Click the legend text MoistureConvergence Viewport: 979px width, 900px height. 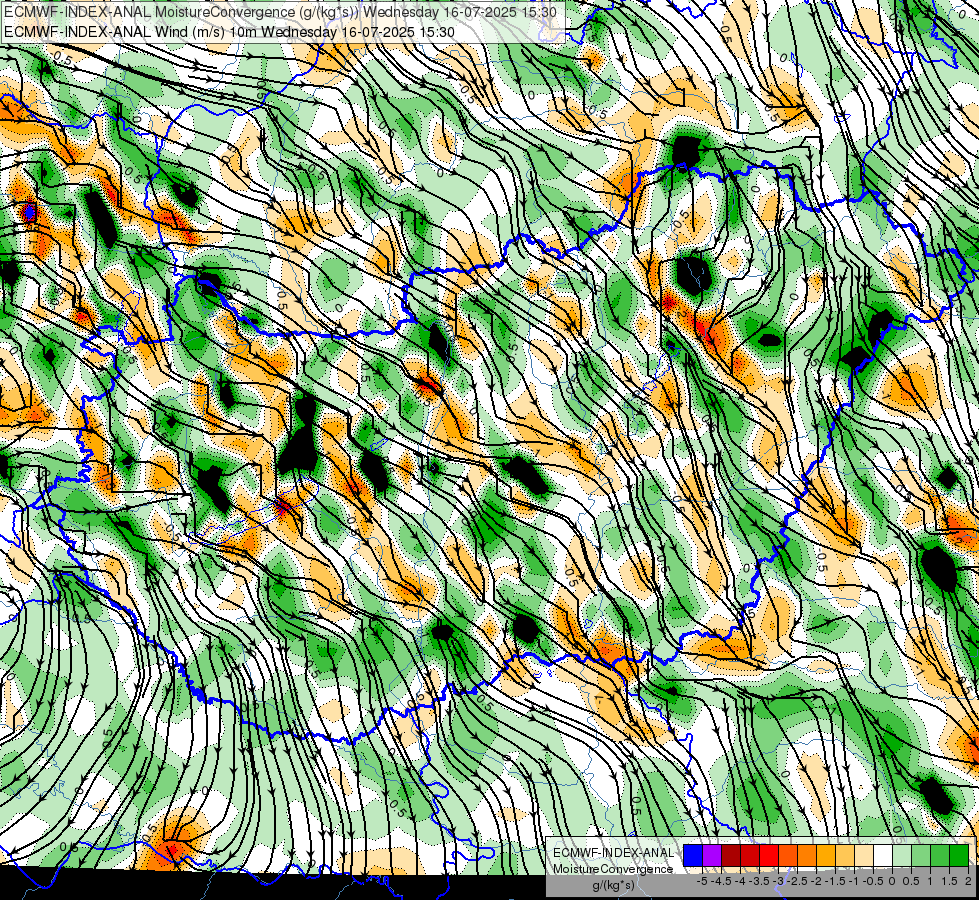(613, 869)
